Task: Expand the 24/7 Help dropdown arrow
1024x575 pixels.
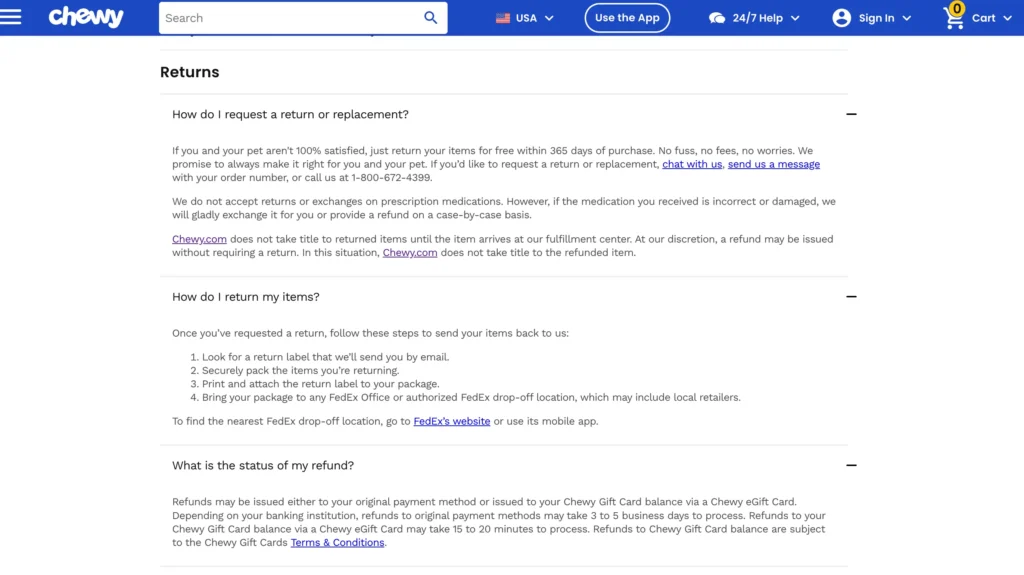Action: point(795,18)
